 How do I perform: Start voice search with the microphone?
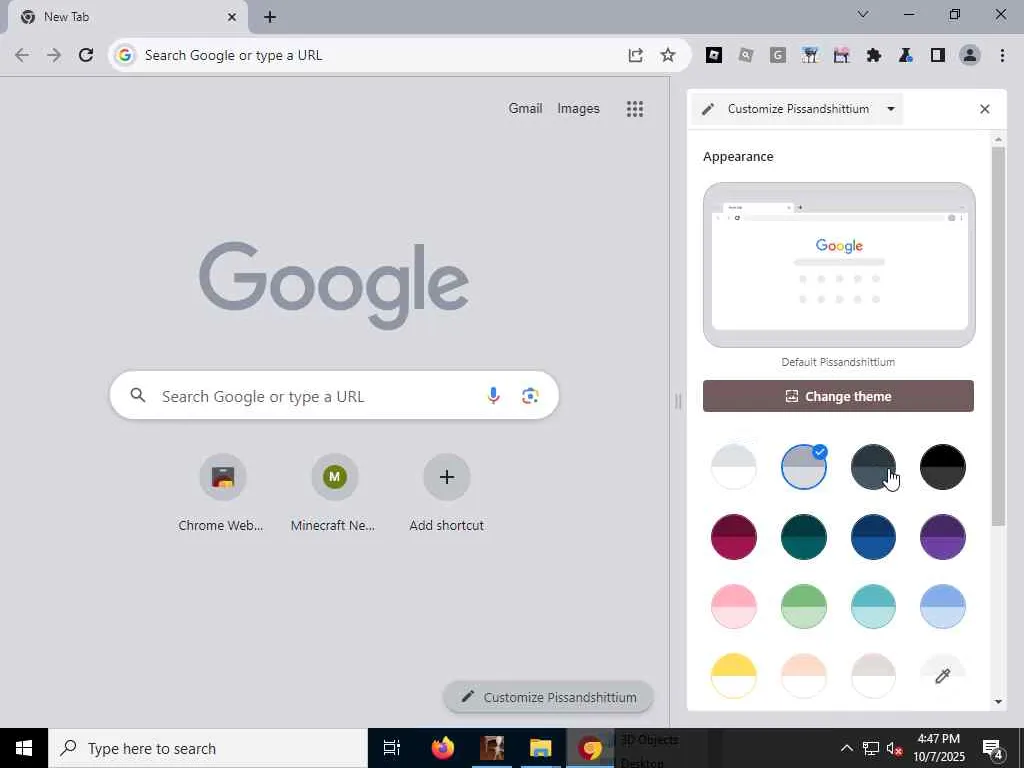[x=494, y=395]
